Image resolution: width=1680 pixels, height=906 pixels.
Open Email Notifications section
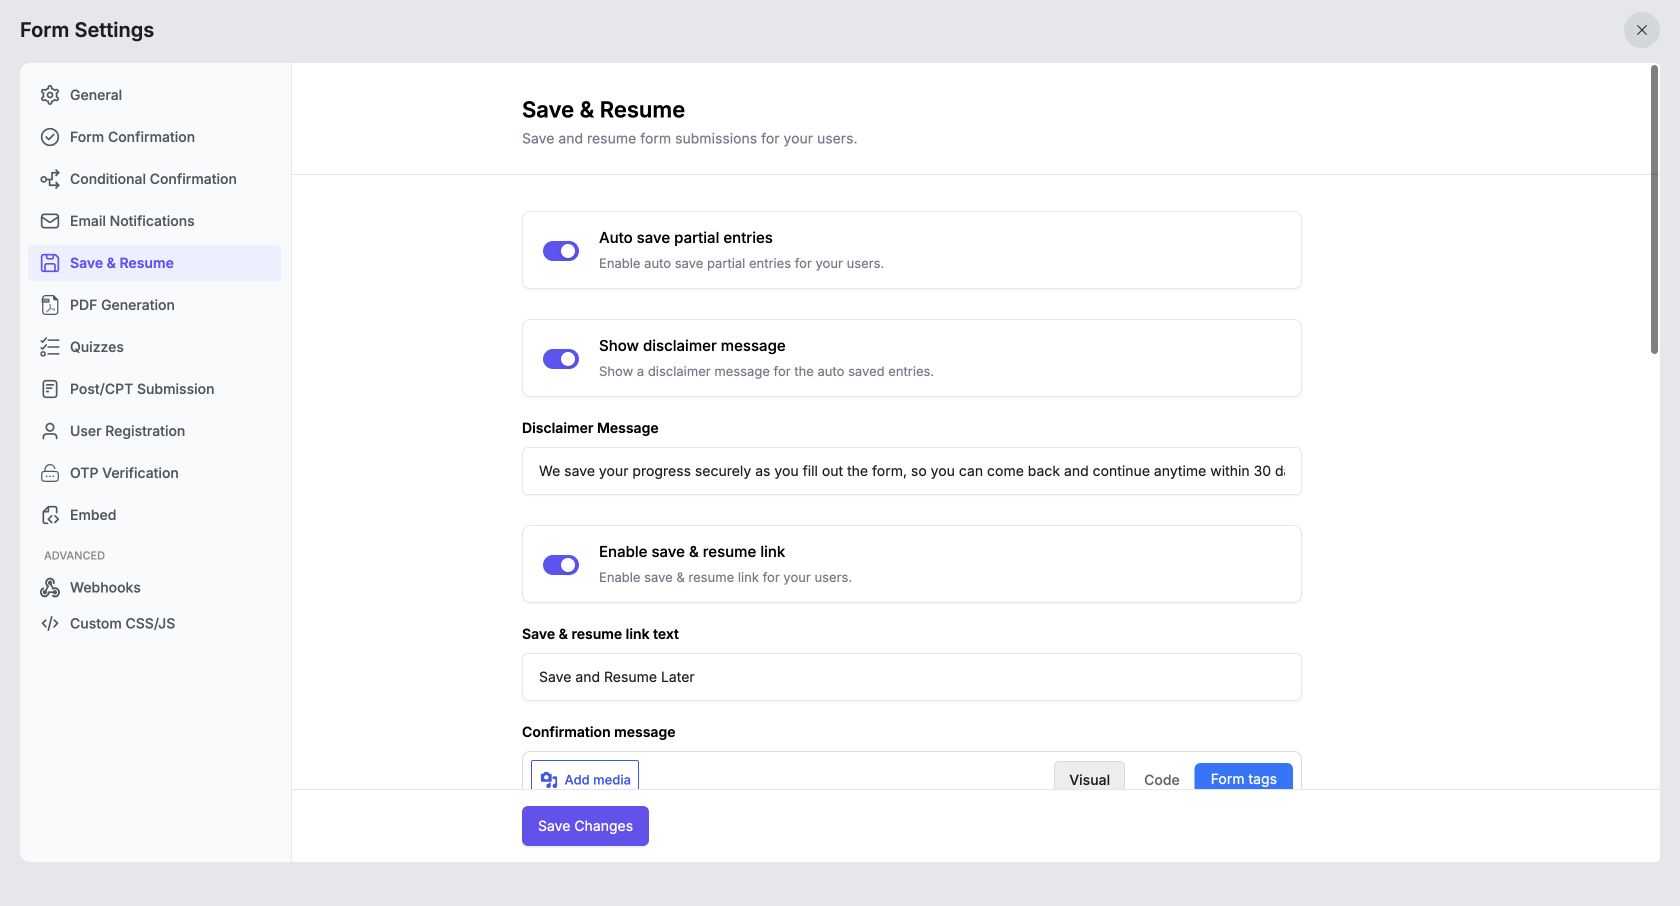[154, 221]
